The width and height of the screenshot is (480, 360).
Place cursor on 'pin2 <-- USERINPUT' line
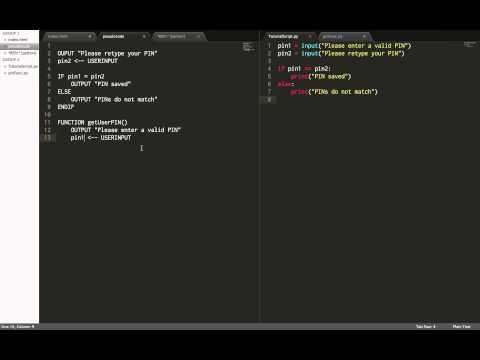click(x=87, y=61)
